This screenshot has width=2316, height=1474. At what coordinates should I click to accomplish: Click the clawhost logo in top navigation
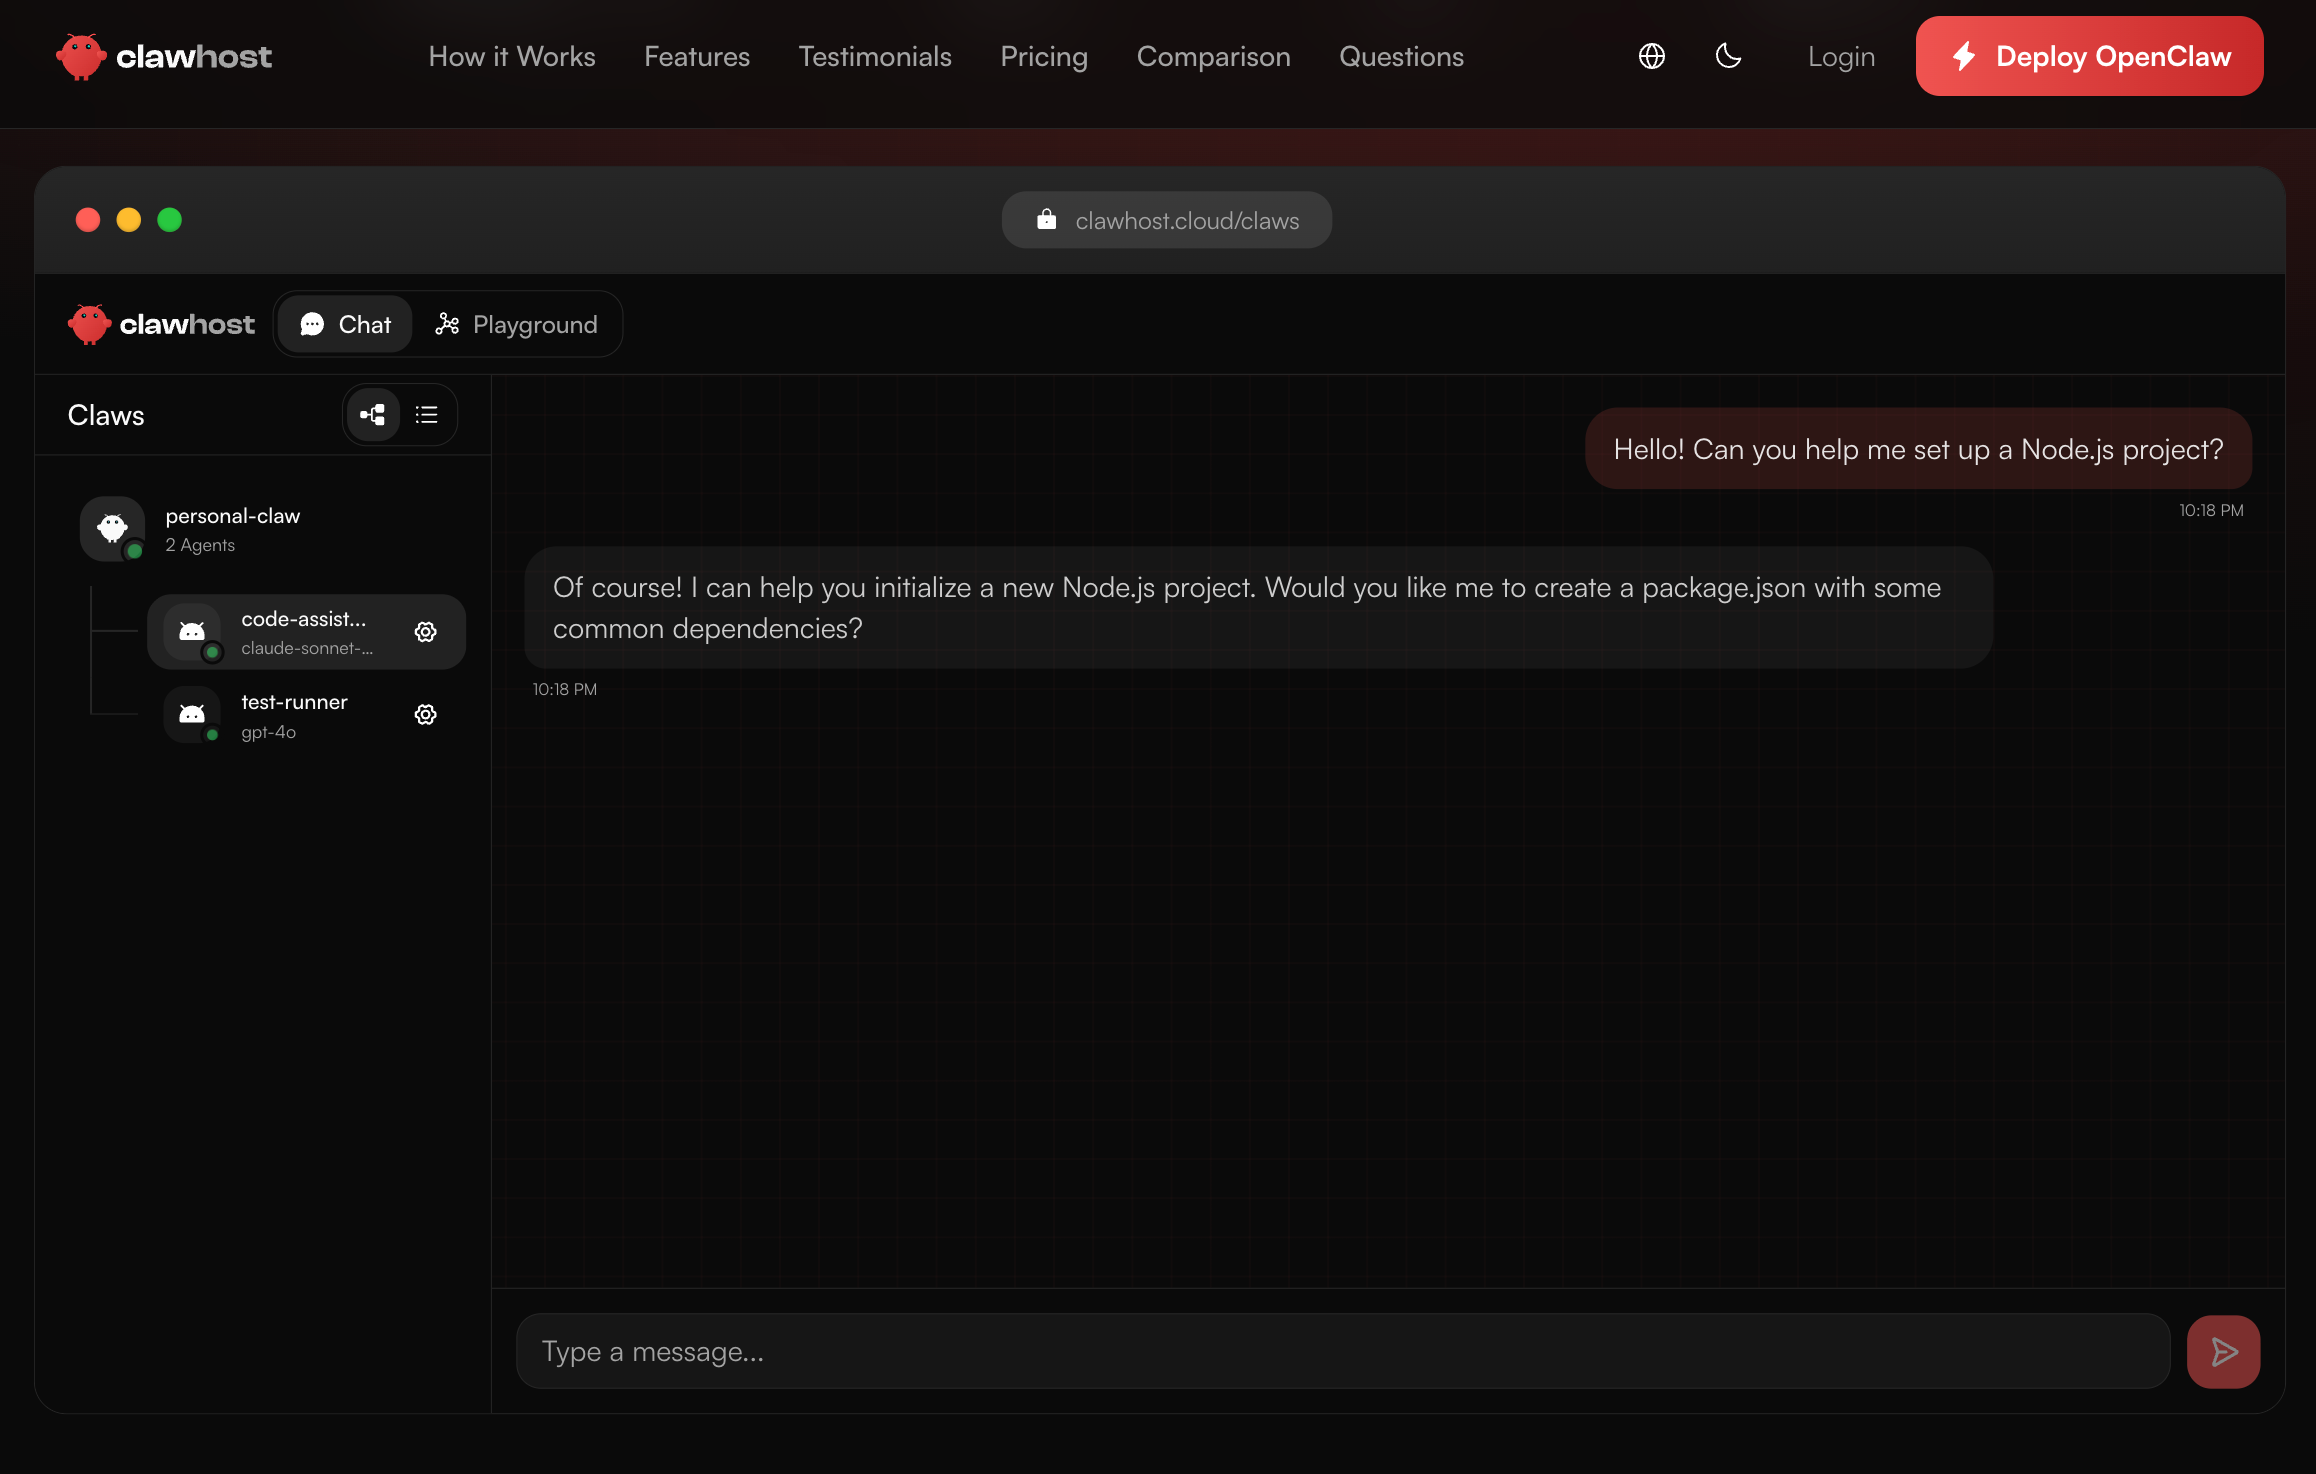(164, 57)
